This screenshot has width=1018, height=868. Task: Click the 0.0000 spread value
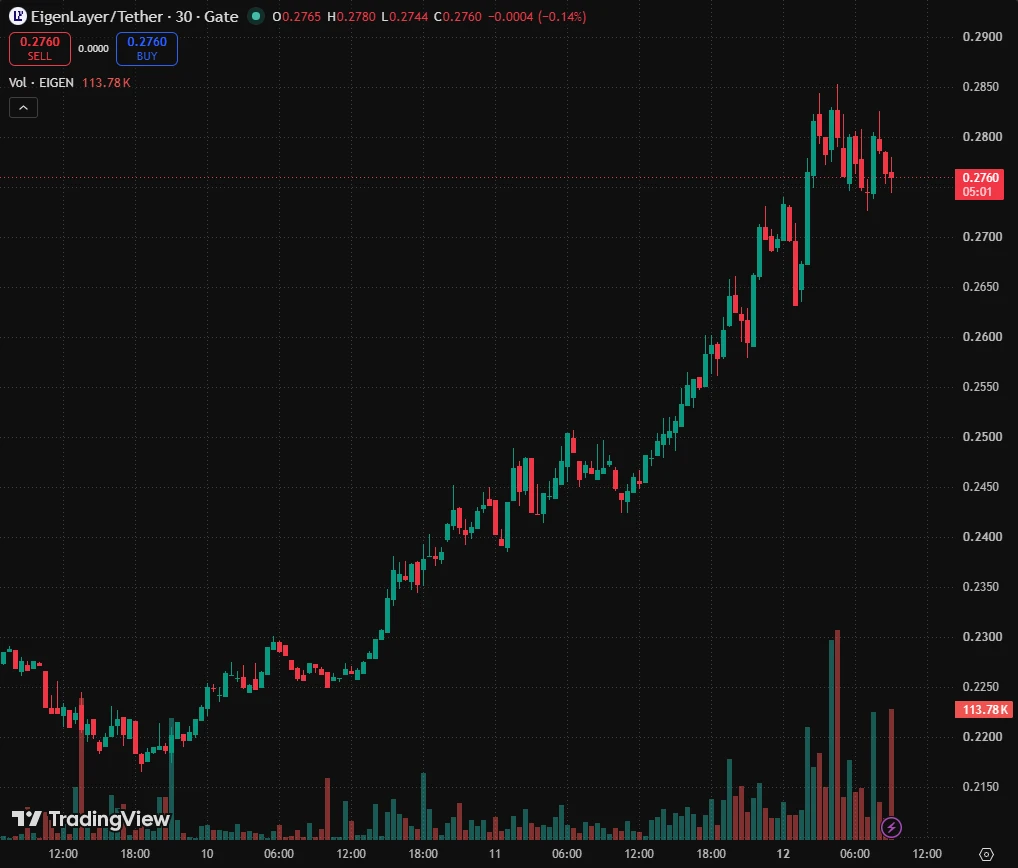93,49
